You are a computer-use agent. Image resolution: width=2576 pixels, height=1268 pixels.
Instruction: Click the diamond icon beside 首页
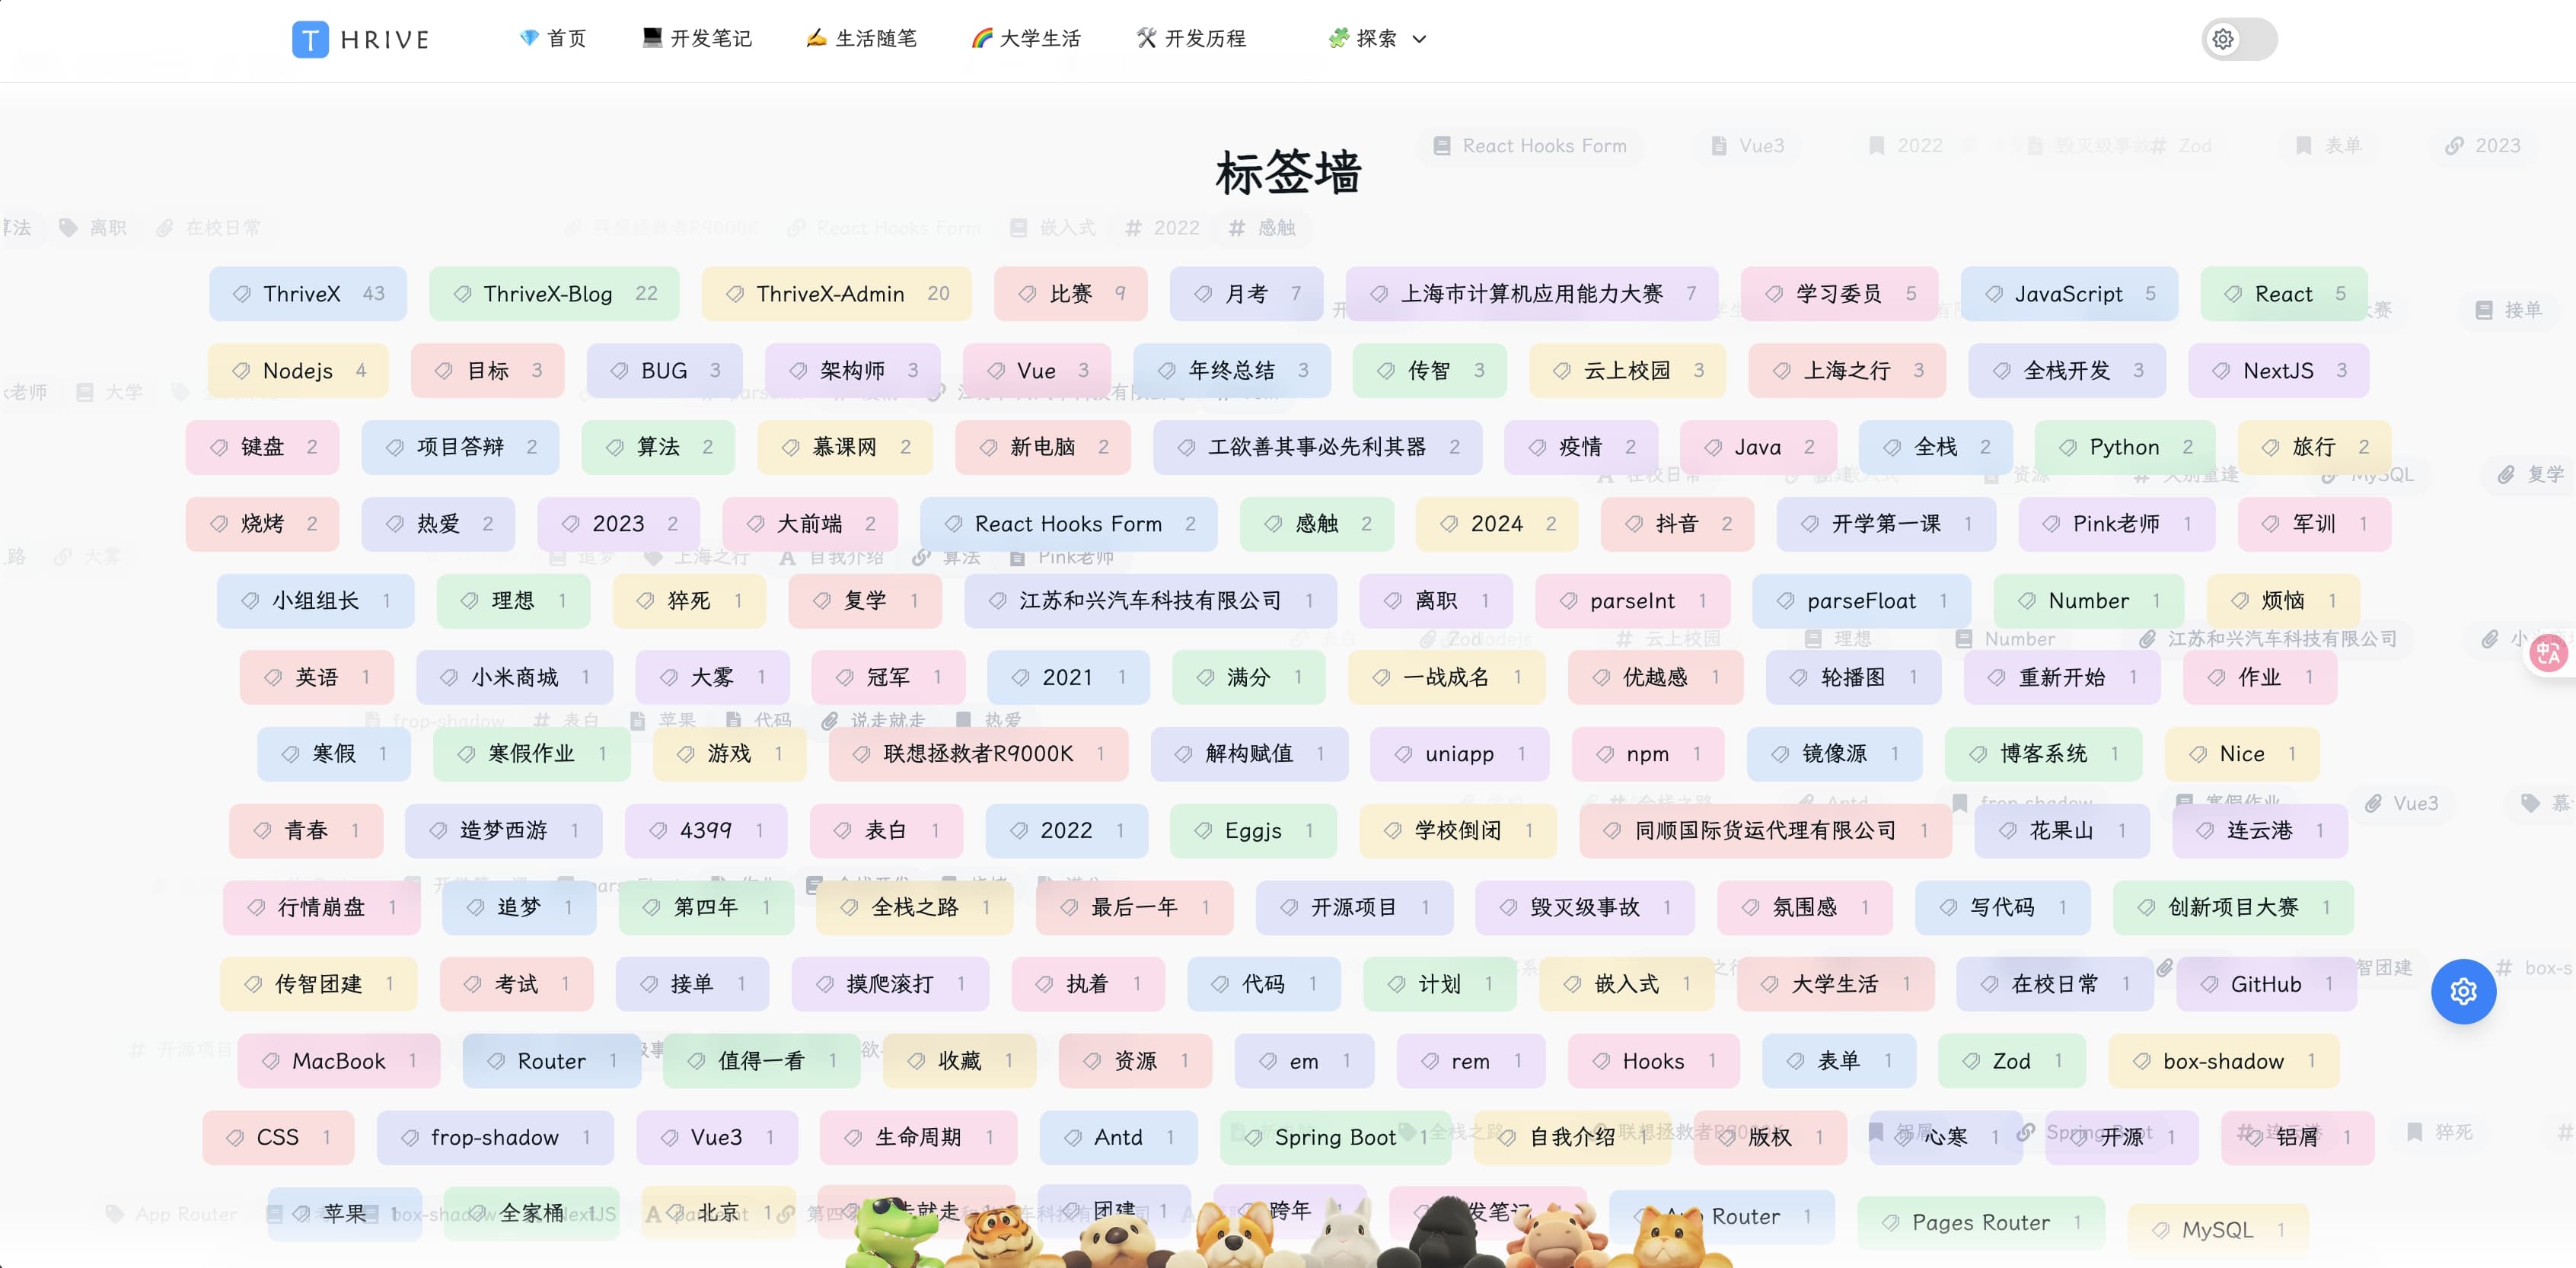coord(529,38)
